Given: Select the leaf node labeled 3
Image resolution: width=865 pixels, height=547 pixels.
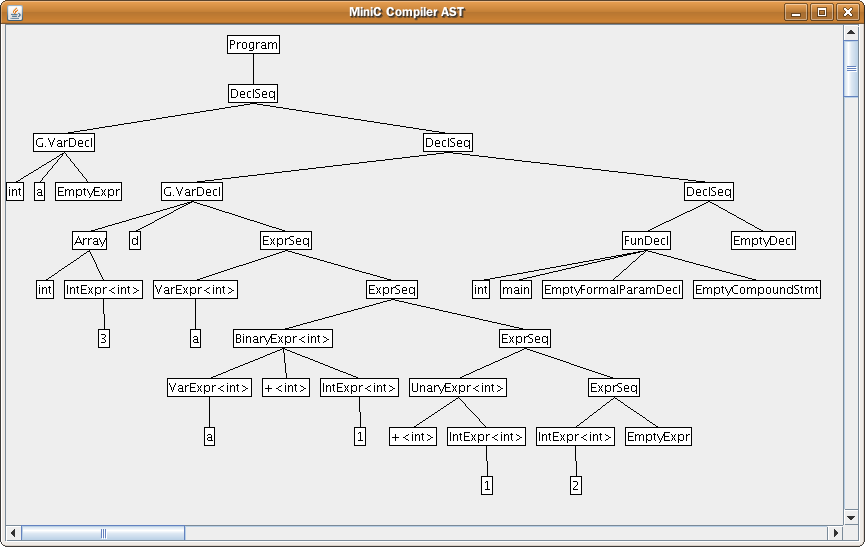Looking at the screenshot, I should tap(104, 339).
